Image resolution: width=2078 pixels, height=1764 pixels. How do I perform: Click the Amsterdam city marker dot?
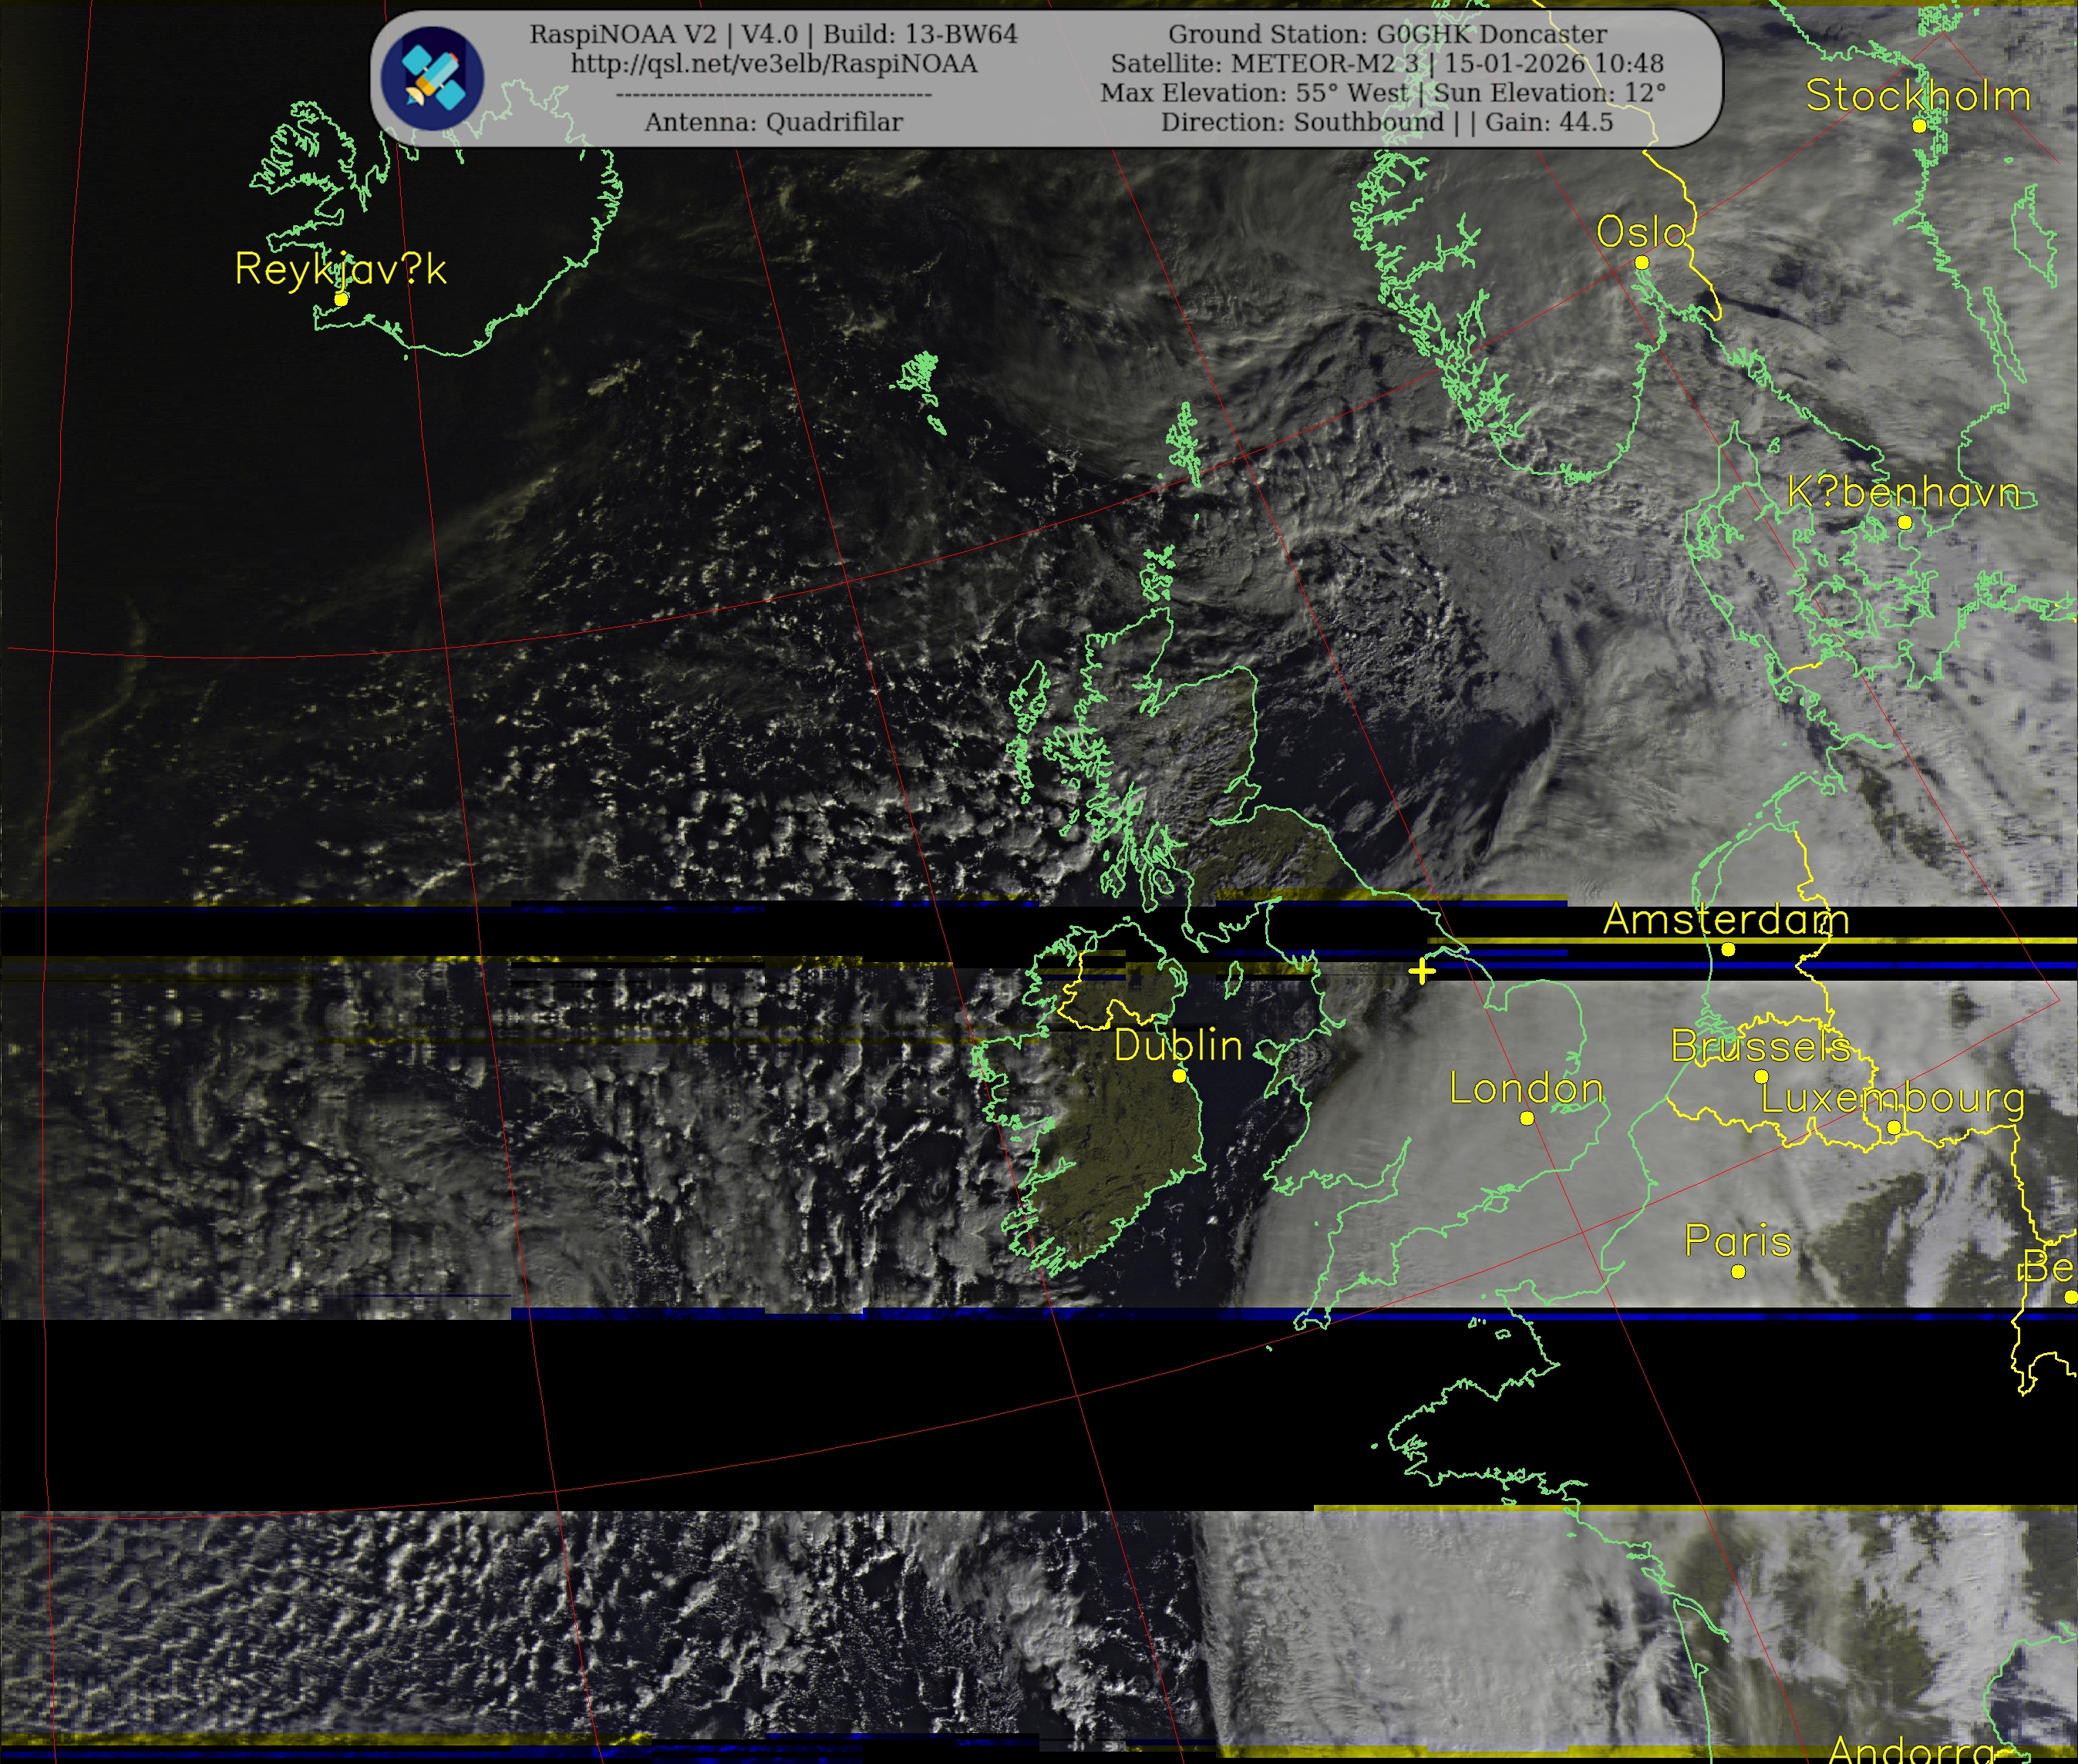[x=1727, y=949]
